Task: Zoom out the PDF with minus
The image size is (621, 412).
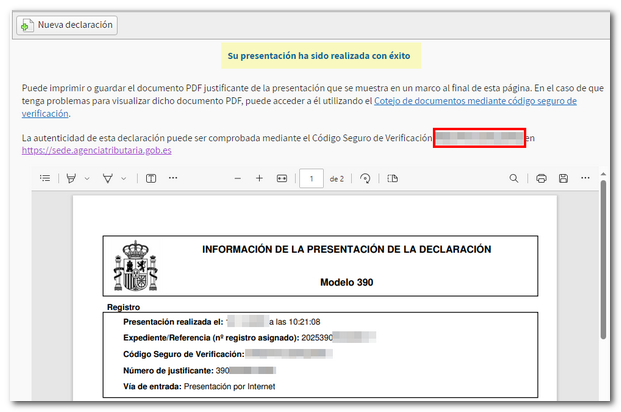Action: (x=237, y=178)
